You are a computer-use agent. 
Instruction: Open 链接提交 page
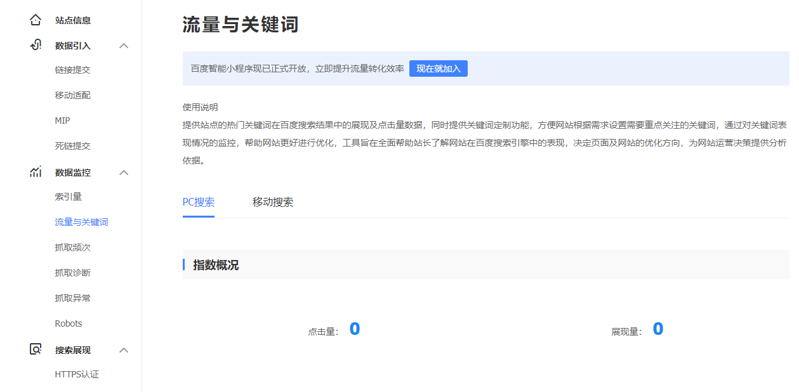pyautogui.click(x=73, y=70)
